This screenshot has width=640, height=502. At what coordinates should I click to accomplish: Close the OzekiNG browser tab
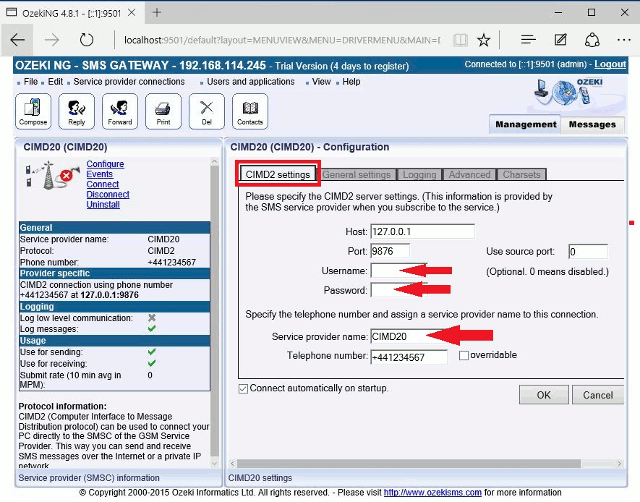point(131,13)
